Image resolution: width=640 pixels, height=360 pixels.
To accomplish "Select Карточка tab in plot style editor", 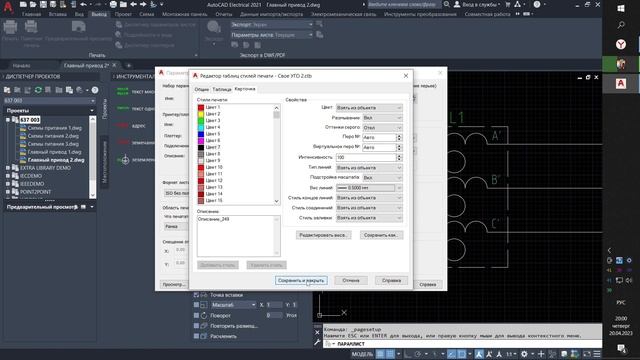I will (245, 89).
